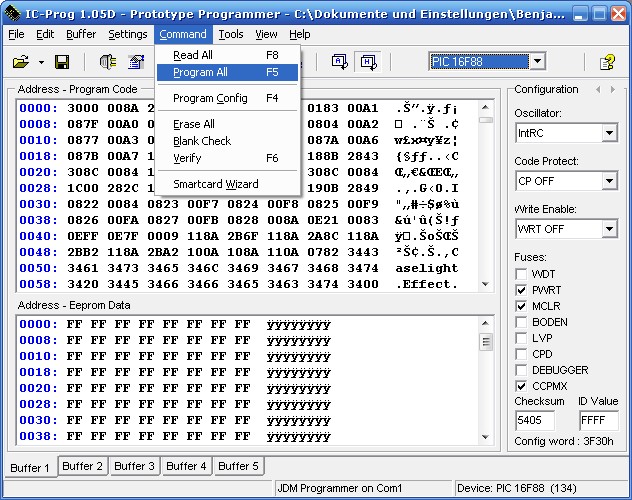
Task: Expand the Write Enable WRT OFF dropdown
Action: pos(609,229)
